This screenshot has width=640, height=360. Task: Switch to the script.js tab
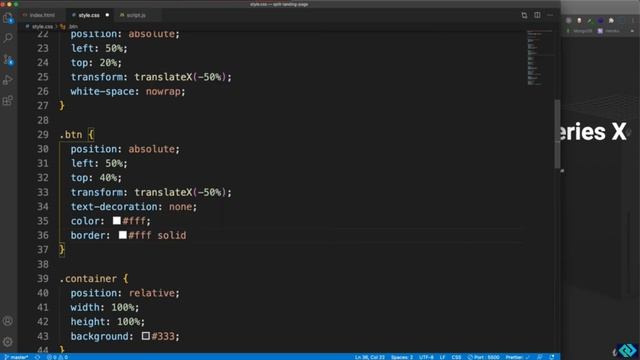(x=136, y=15)
